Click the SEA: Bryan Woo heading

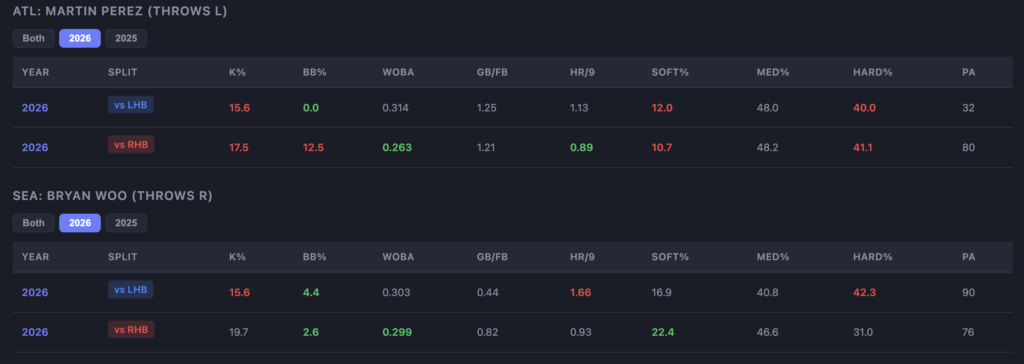[x=112, y=195]
